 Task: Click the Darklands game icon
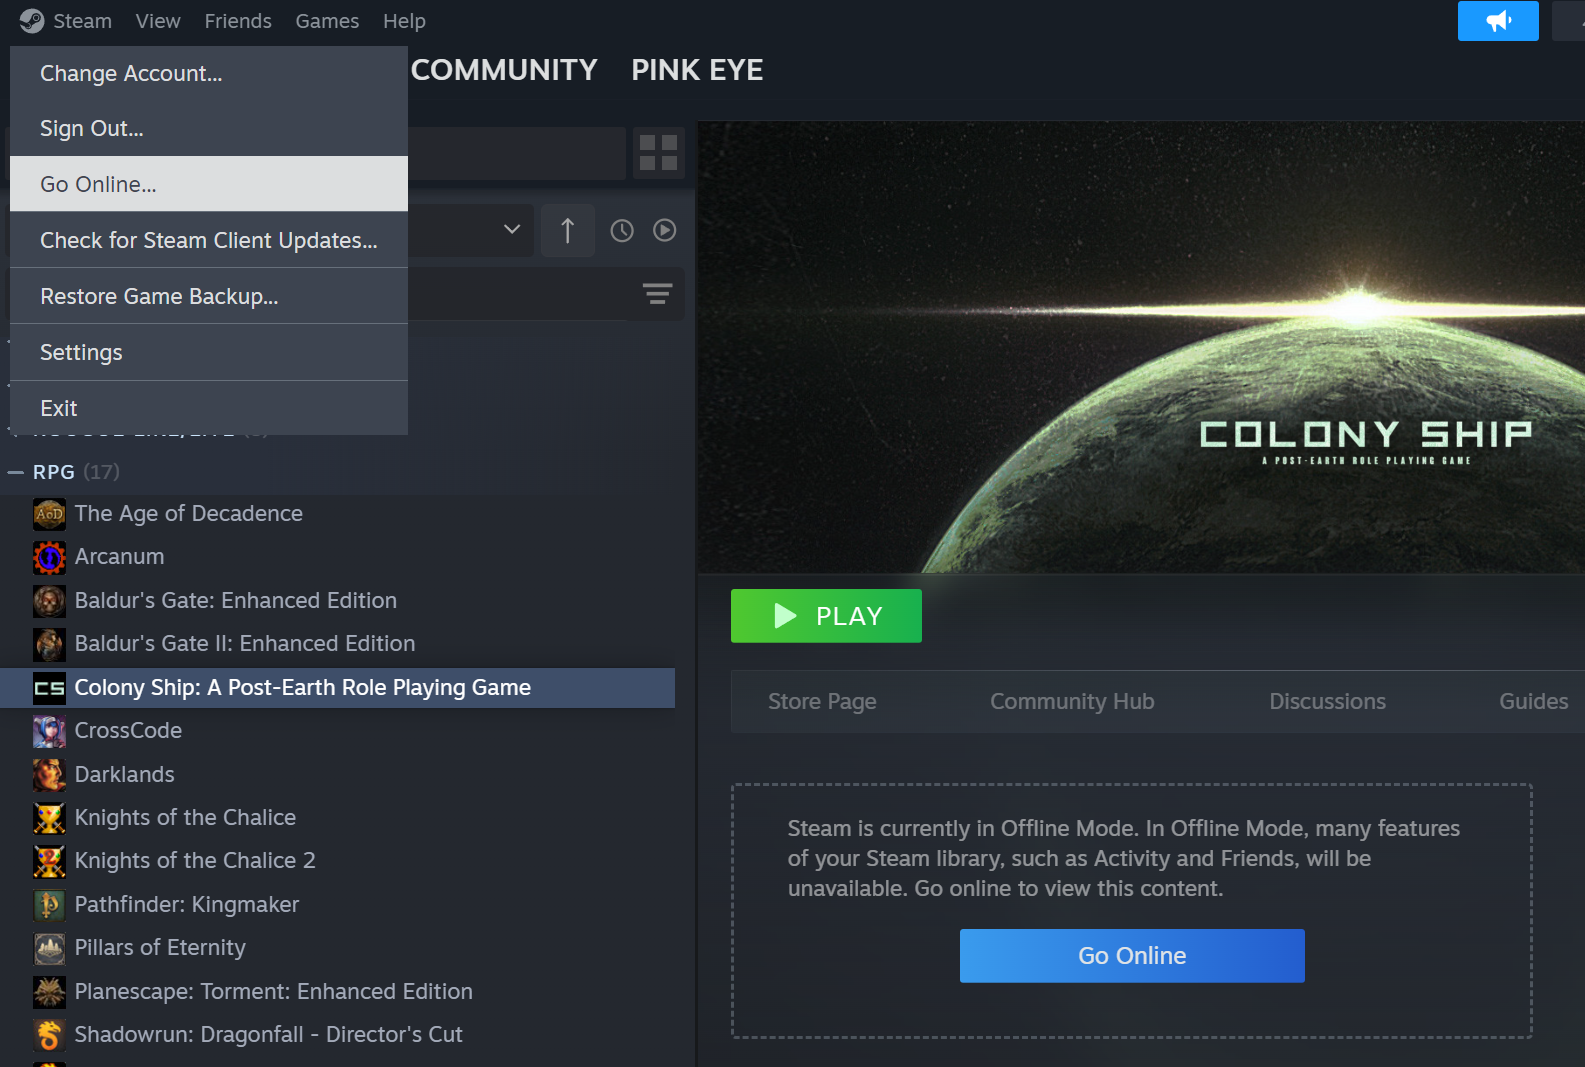click(x=49, y=775)
